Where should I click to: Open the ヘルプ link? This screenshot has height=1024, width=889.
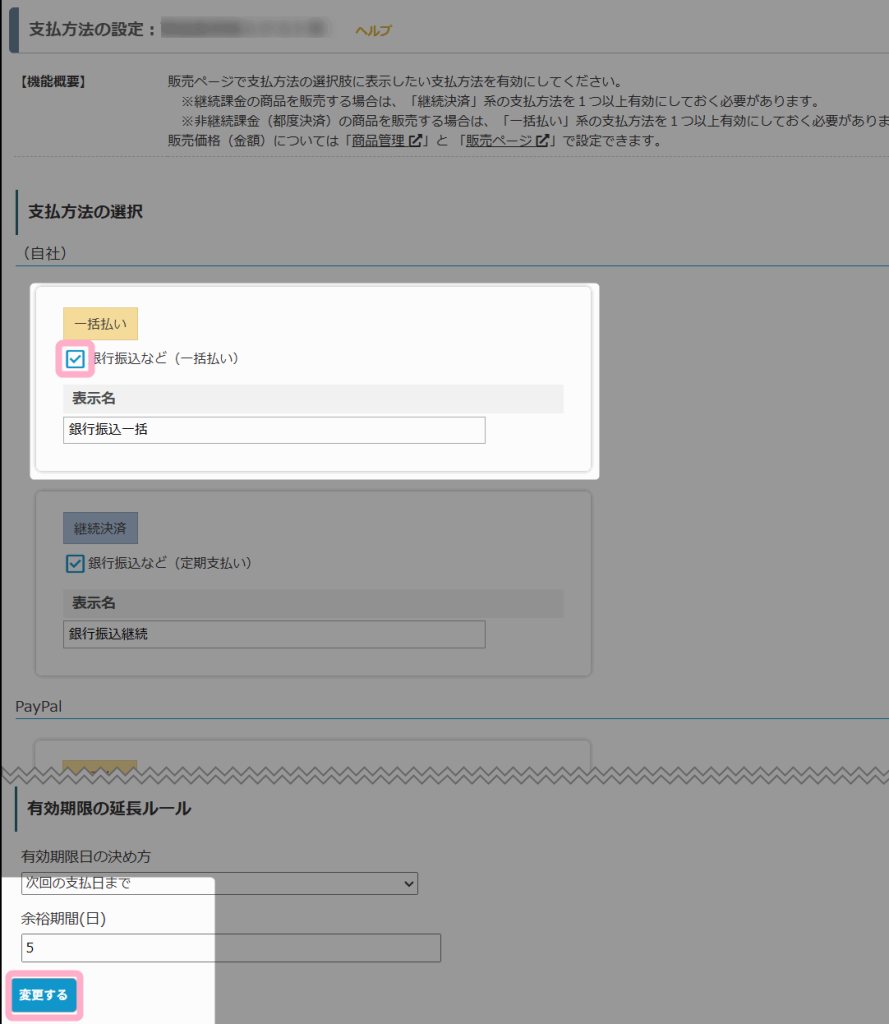click(x=373, y=31)
